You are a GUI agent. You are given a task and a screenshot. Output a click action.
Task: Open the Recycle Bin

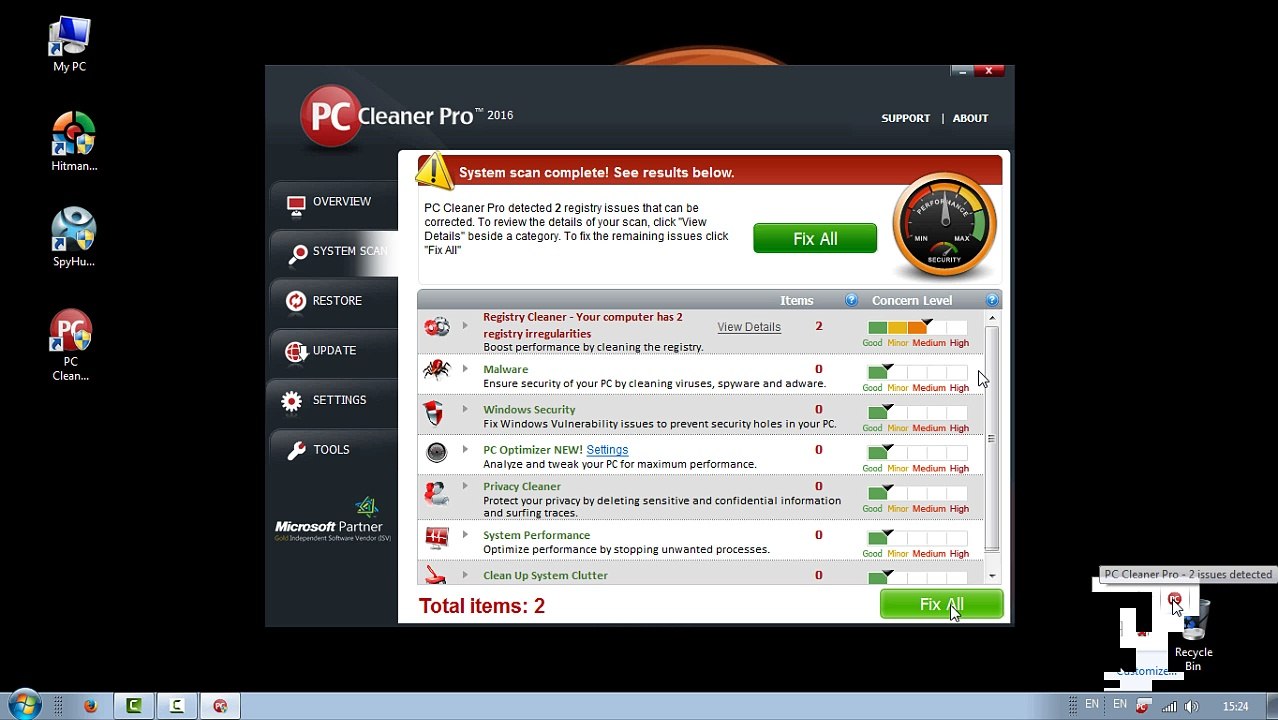[x=1193, y=636]
